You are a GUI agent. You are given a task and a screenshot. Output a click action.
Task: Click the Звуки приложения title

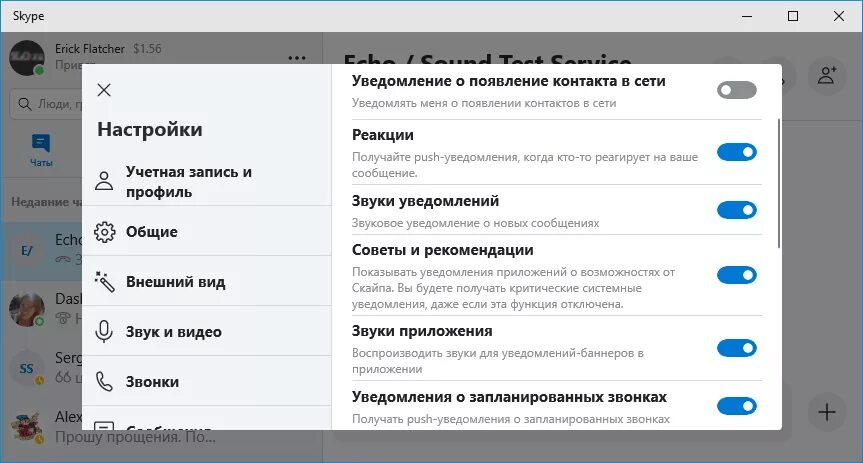click(x=422, y=331)
